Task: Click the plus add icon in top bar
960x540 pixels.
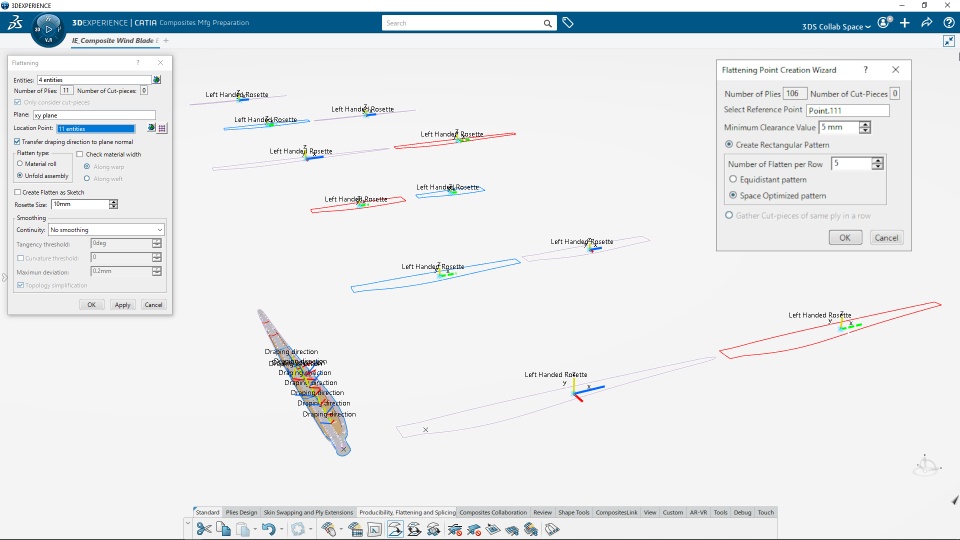Action: 905,23
